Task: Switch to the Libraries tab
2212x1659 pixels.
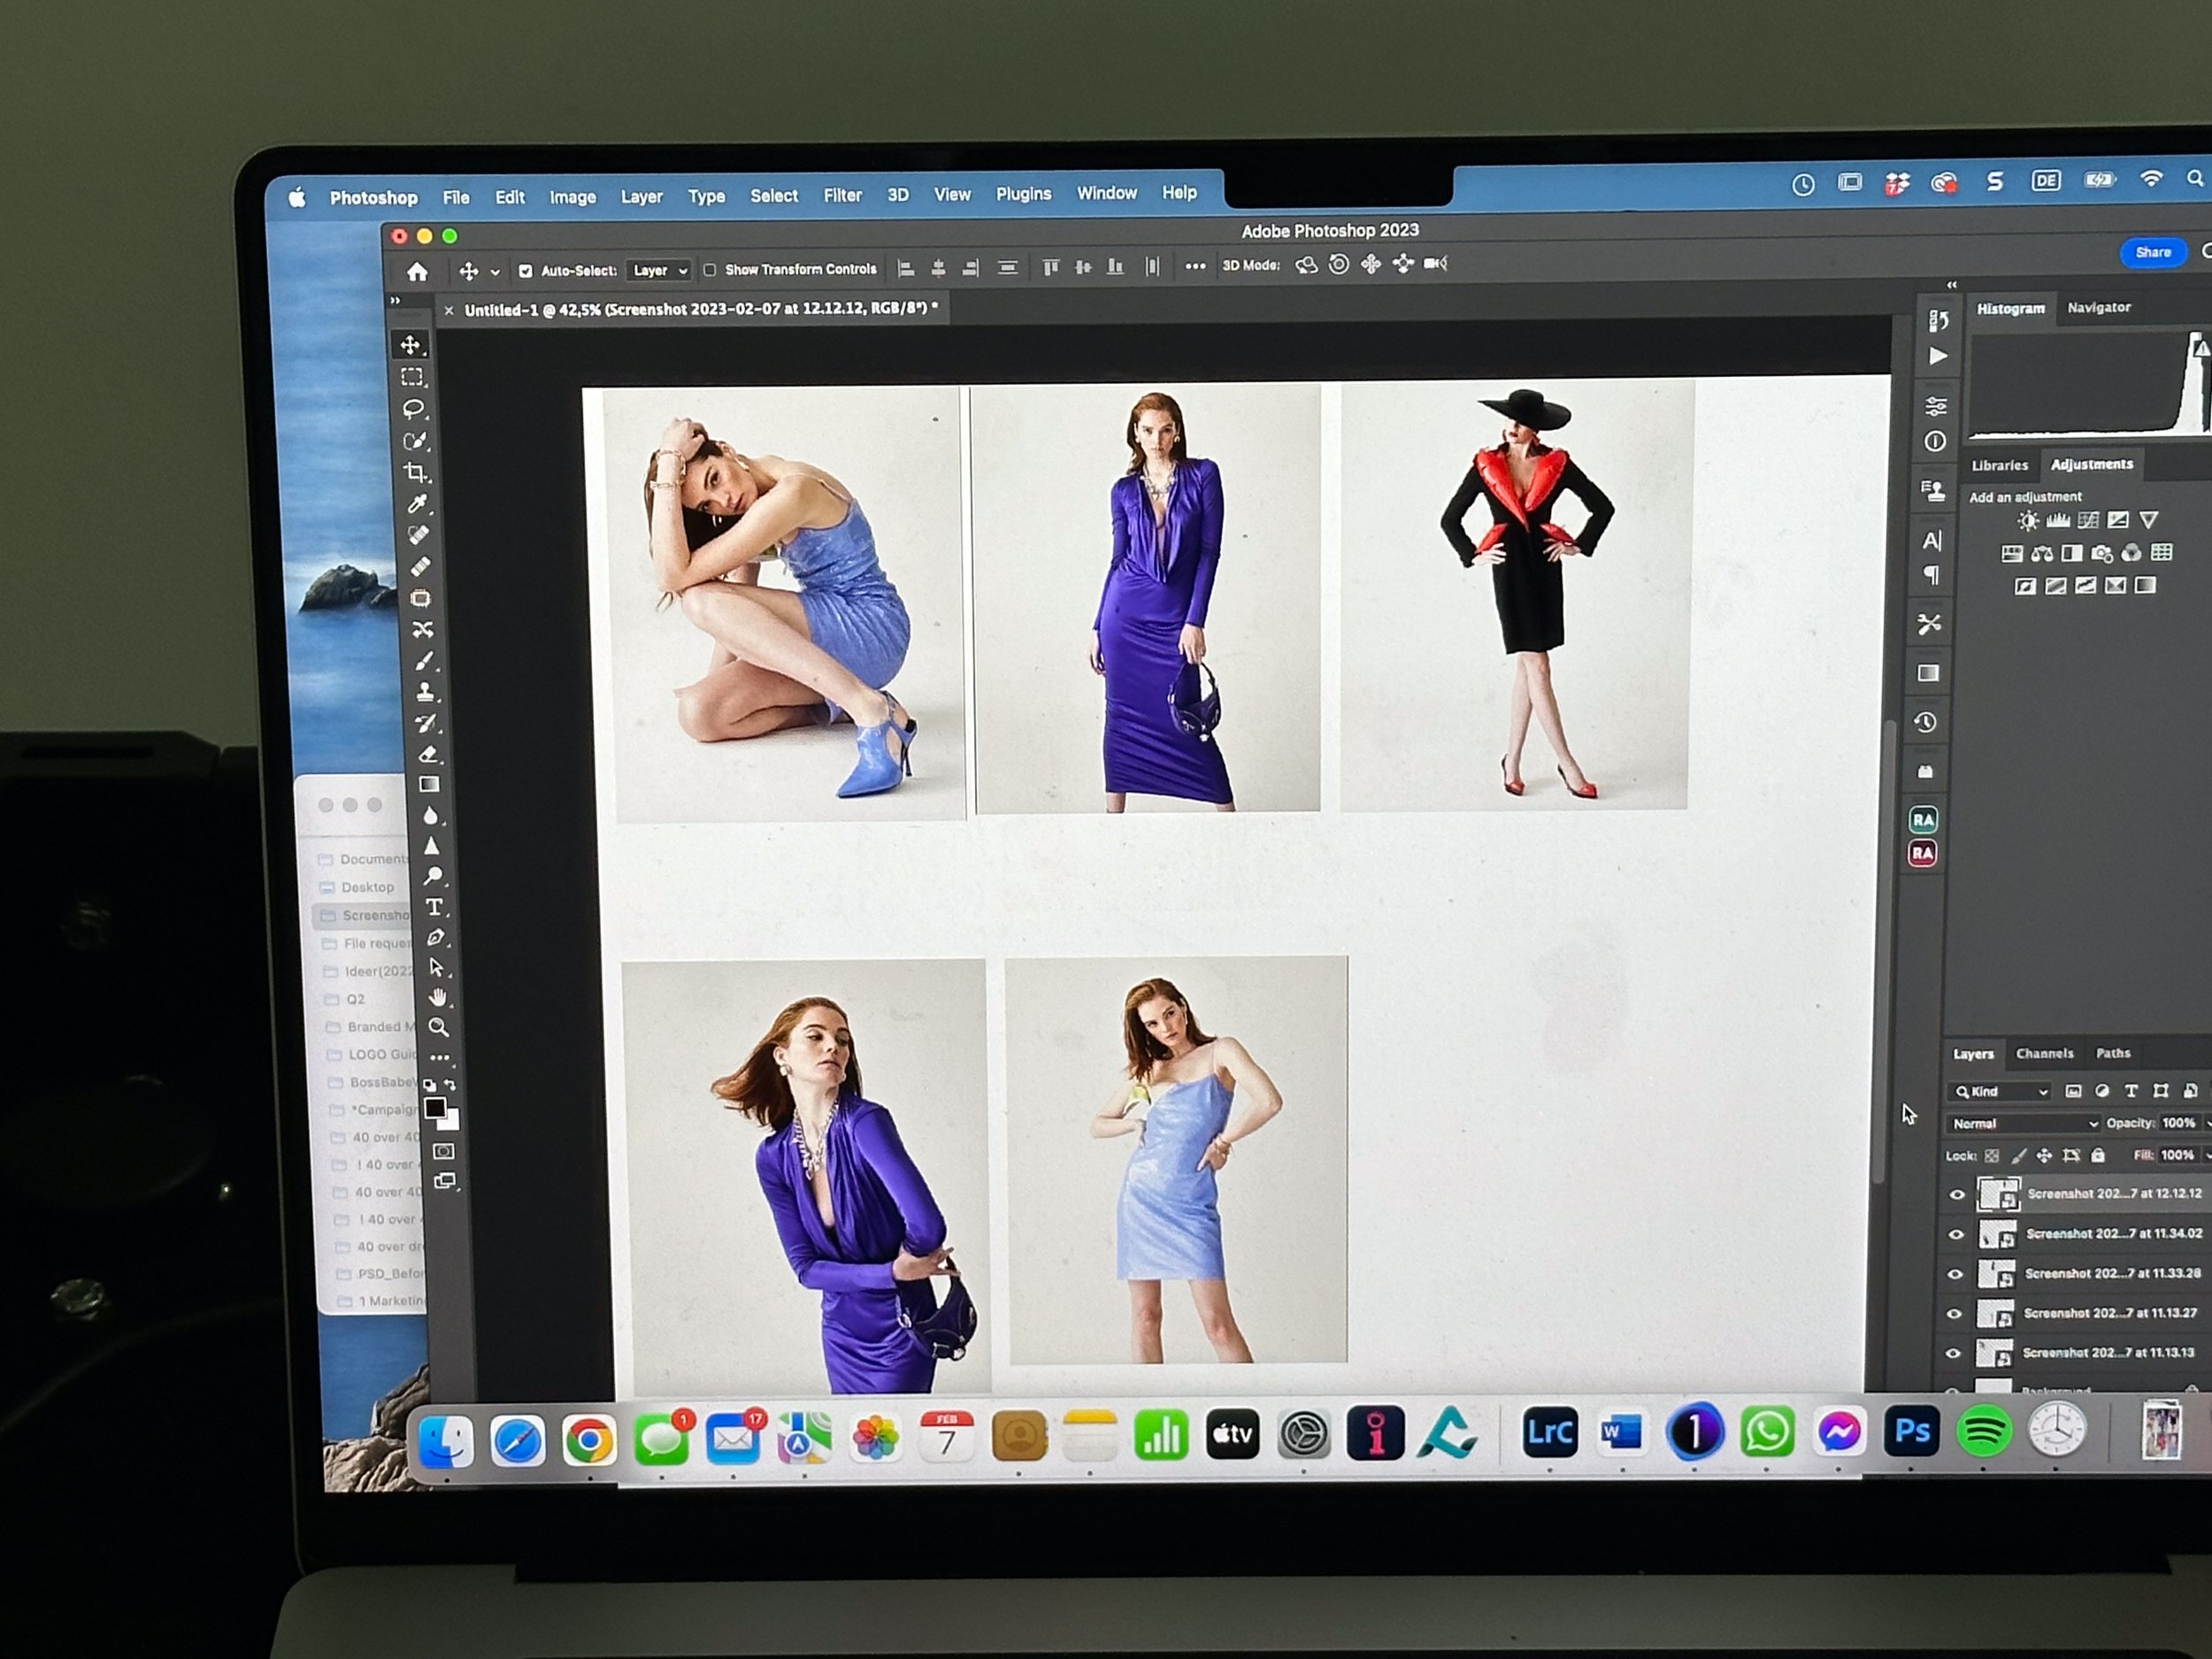Action: coord(1999,465)
